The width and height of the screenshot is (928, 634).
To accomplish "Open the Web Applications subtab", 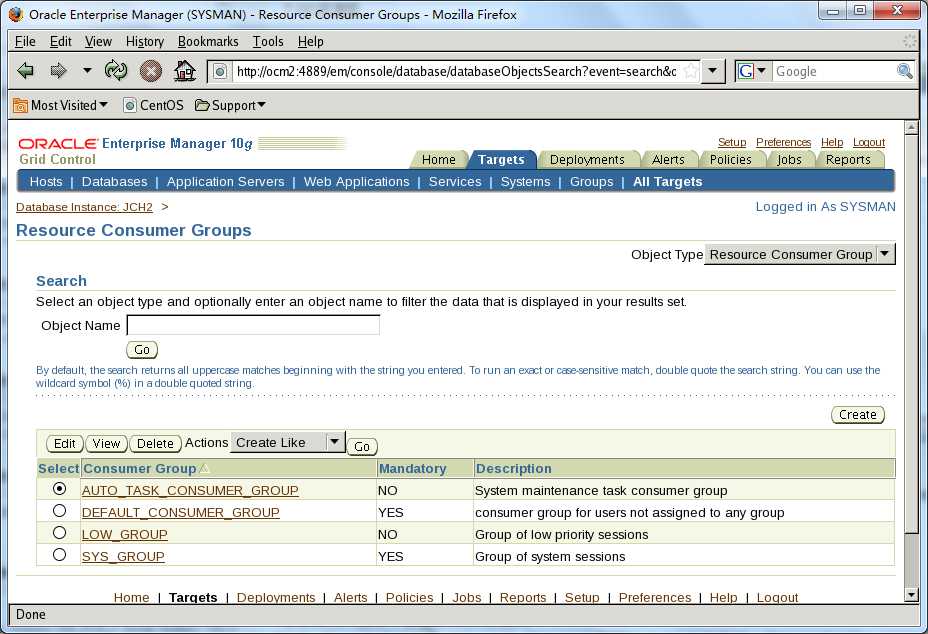I will [x=356, y=182].
